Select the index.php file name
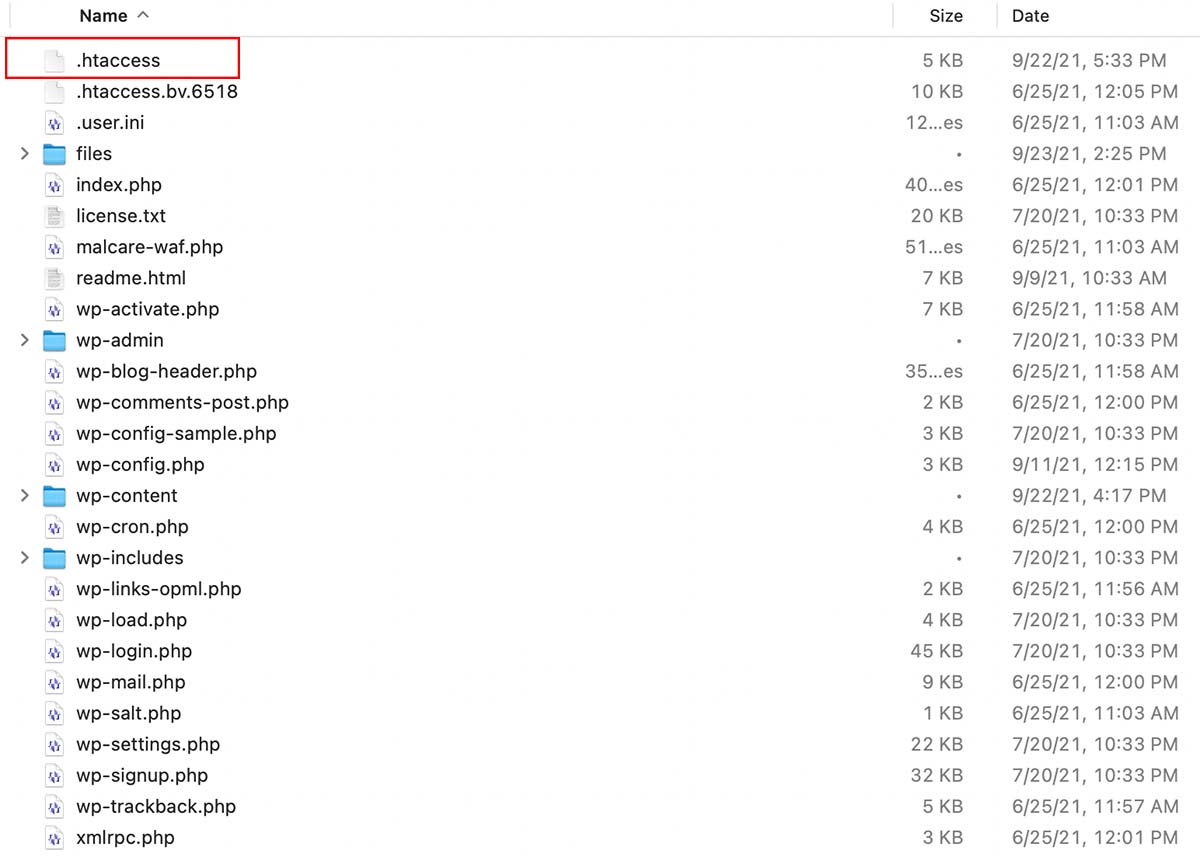1200x861 pixels. [118, 184]
